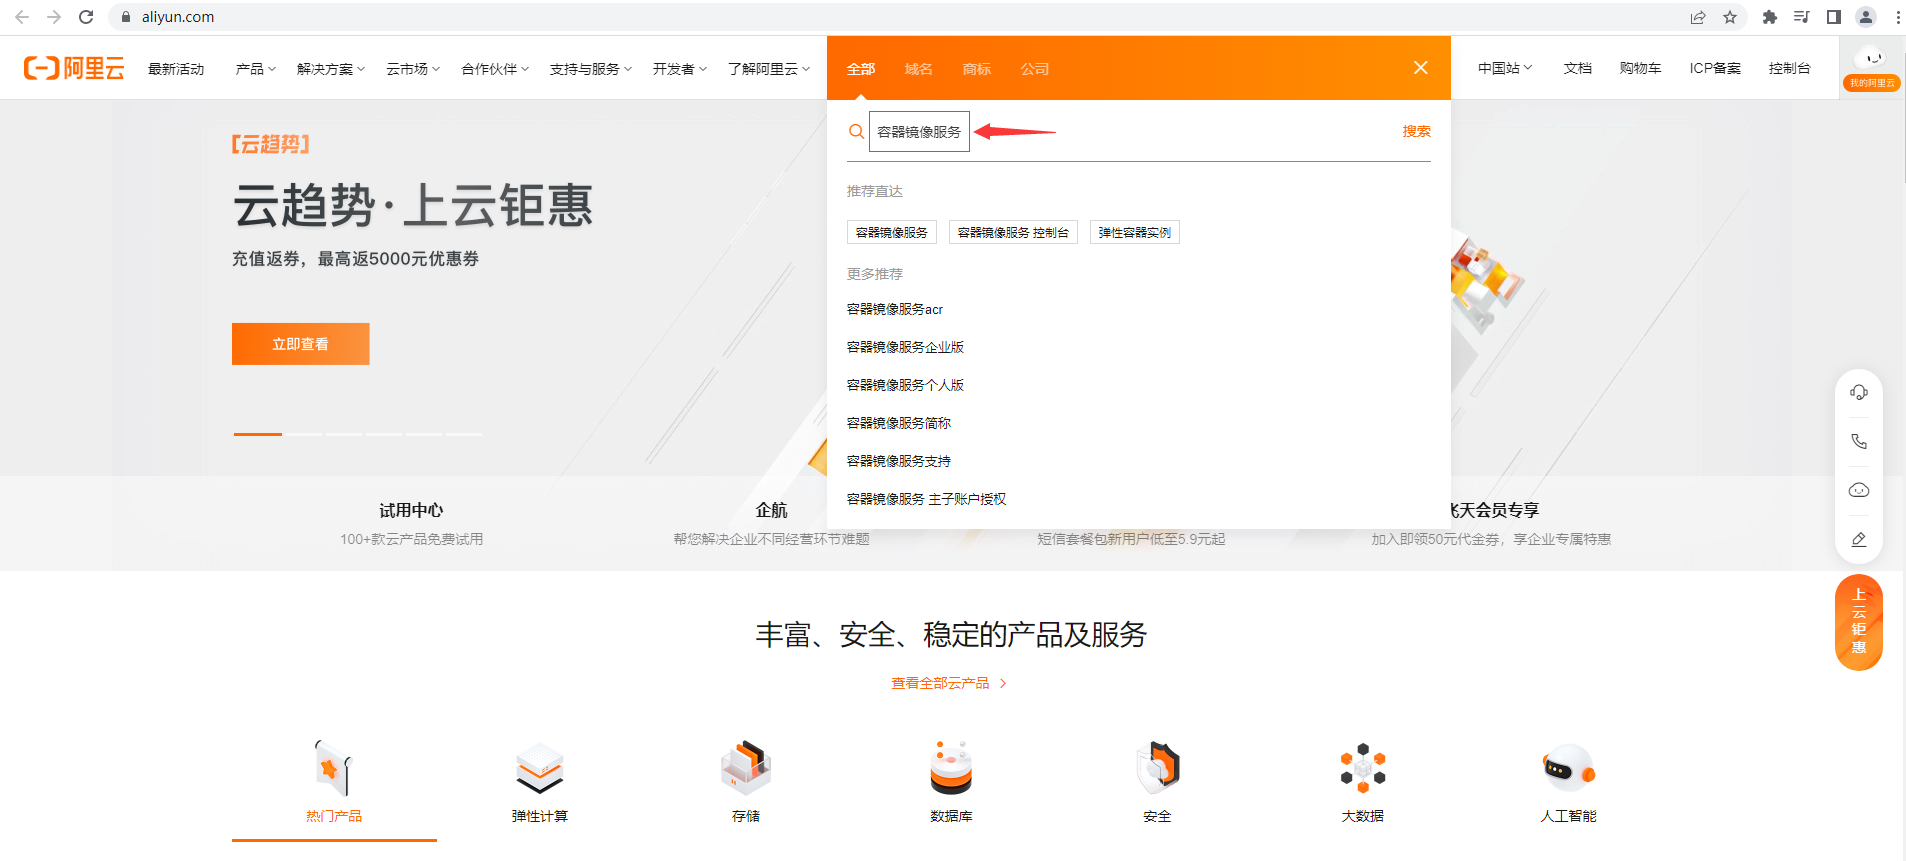
Task: Switch to the 公司 search tab
Action: [x=1035, y=69]
